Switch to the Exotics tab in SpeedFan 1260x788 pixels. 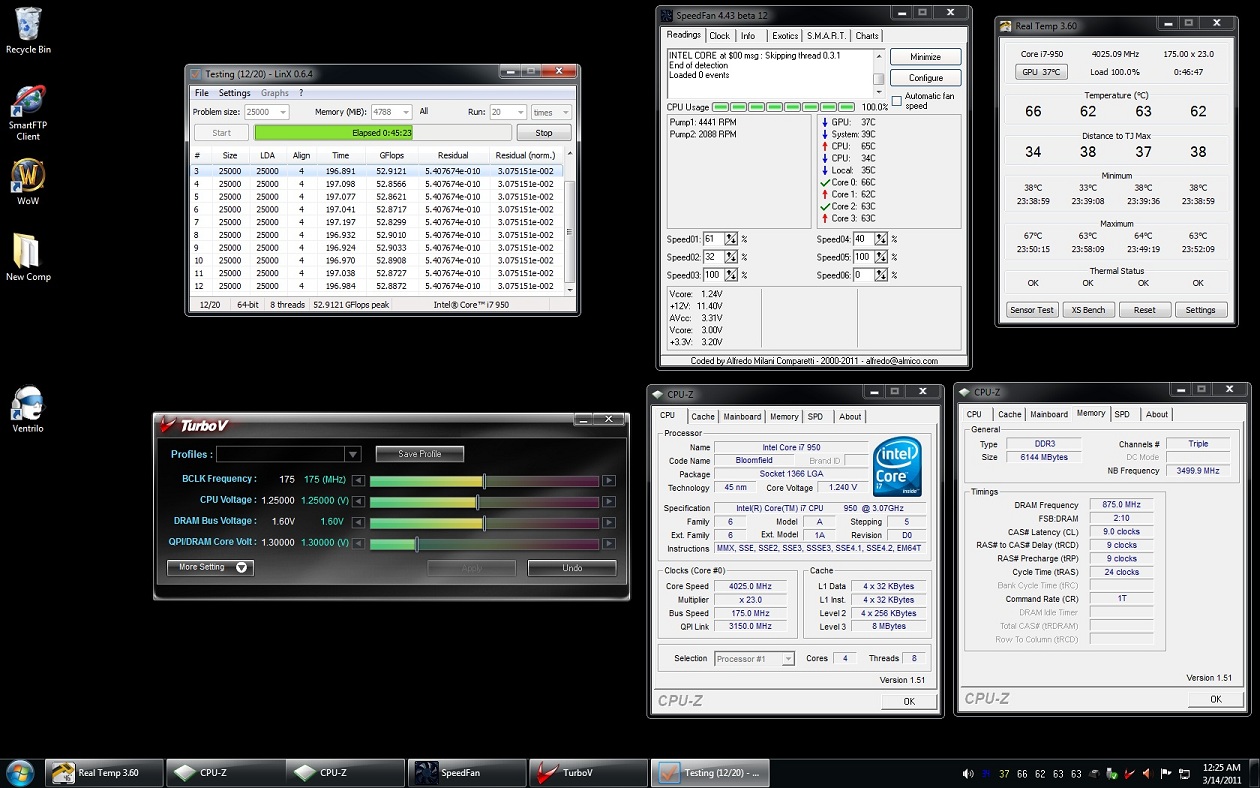pyautogui.click(x=785, y=36)
